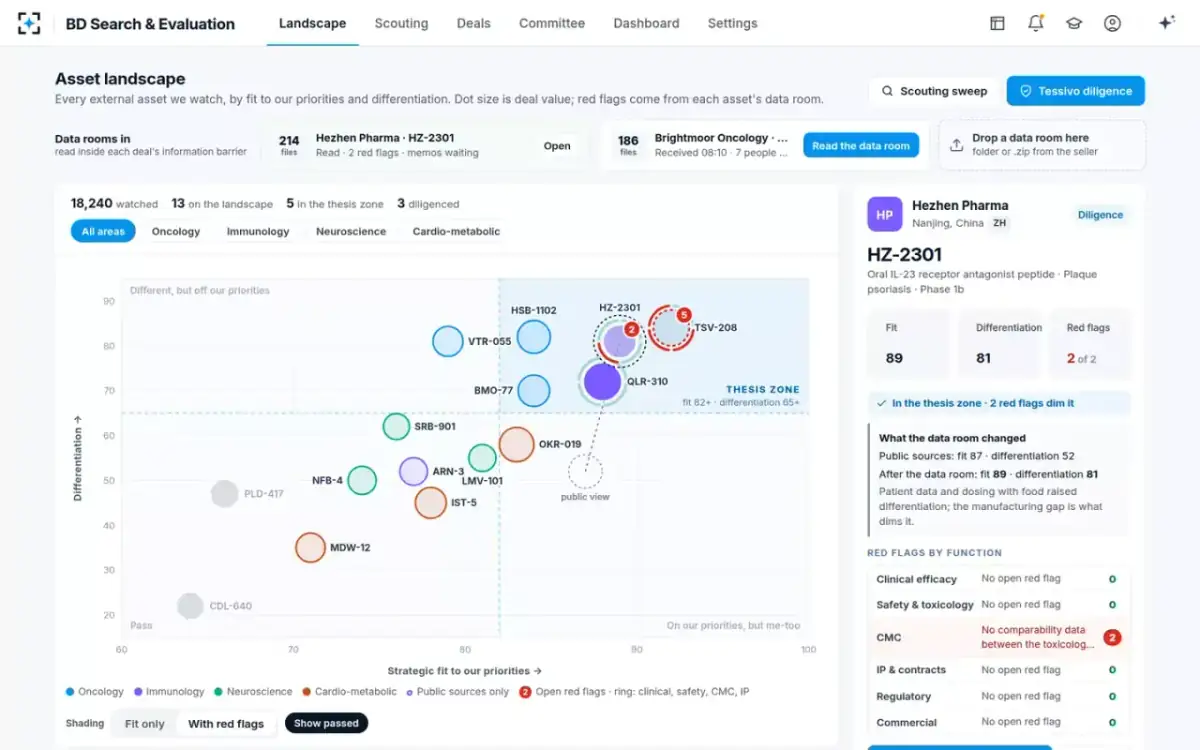Select the MDW-12 bubble

pos(311,547)
